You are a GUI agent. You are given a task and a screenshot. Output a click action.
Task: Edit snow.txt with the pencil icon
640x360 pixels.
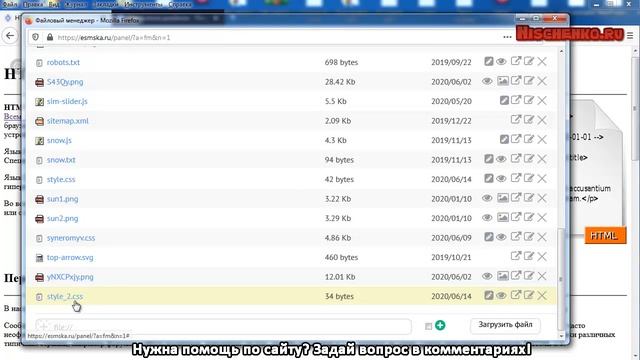click(489, 159)
